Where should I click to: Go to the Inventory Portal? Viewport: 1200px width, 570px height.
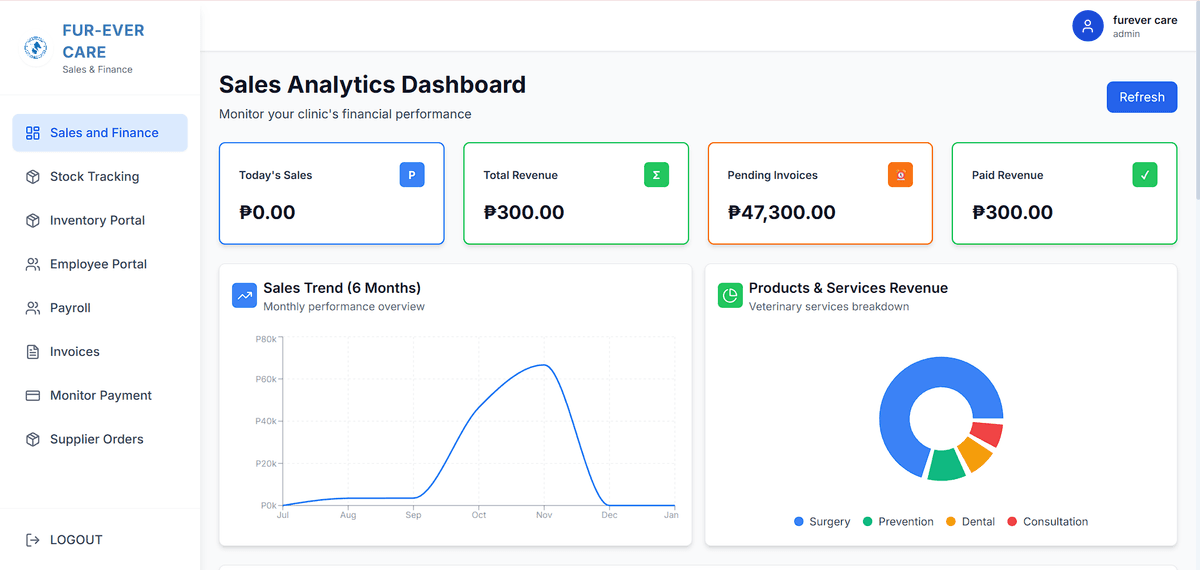97,221
